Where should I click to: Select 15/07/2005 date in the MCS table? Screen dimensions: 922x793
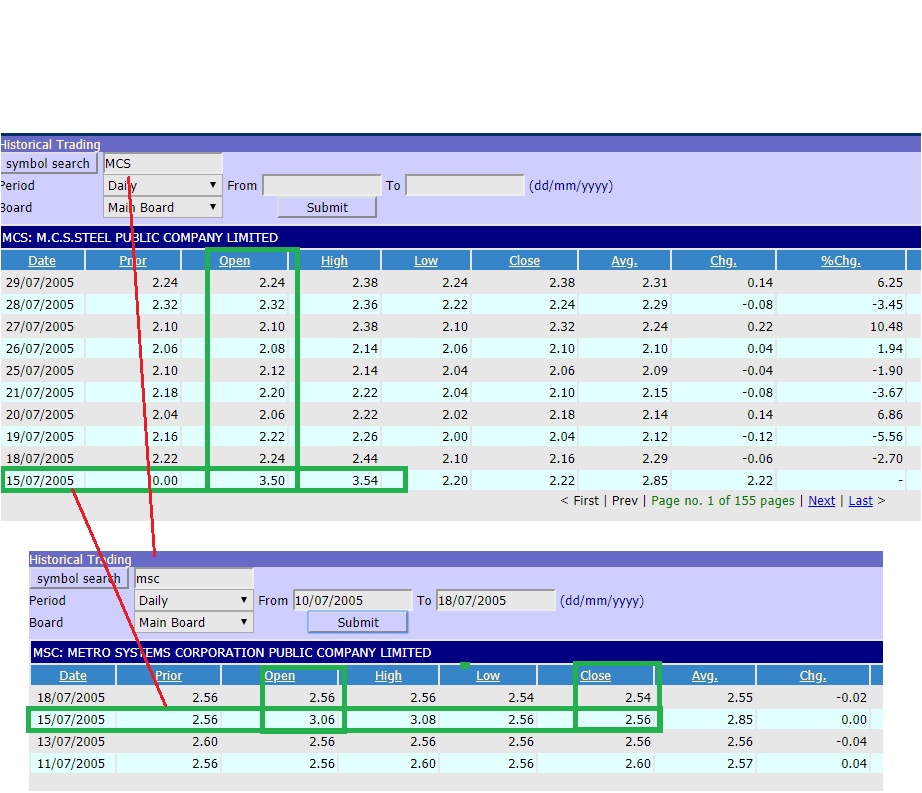40,481
